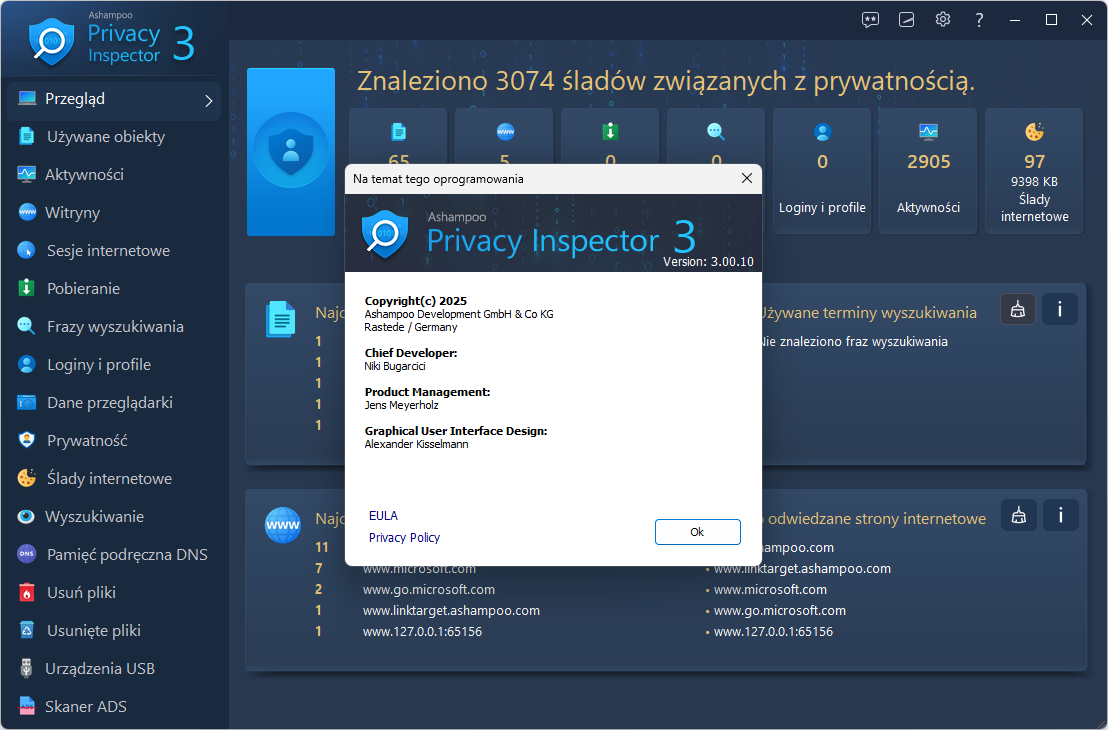The width and height of the screenshot is (1108, 730).
Task: Click the Usunięte pliki recycle icon
Action: pyautogui.click(x=26, y=630)
